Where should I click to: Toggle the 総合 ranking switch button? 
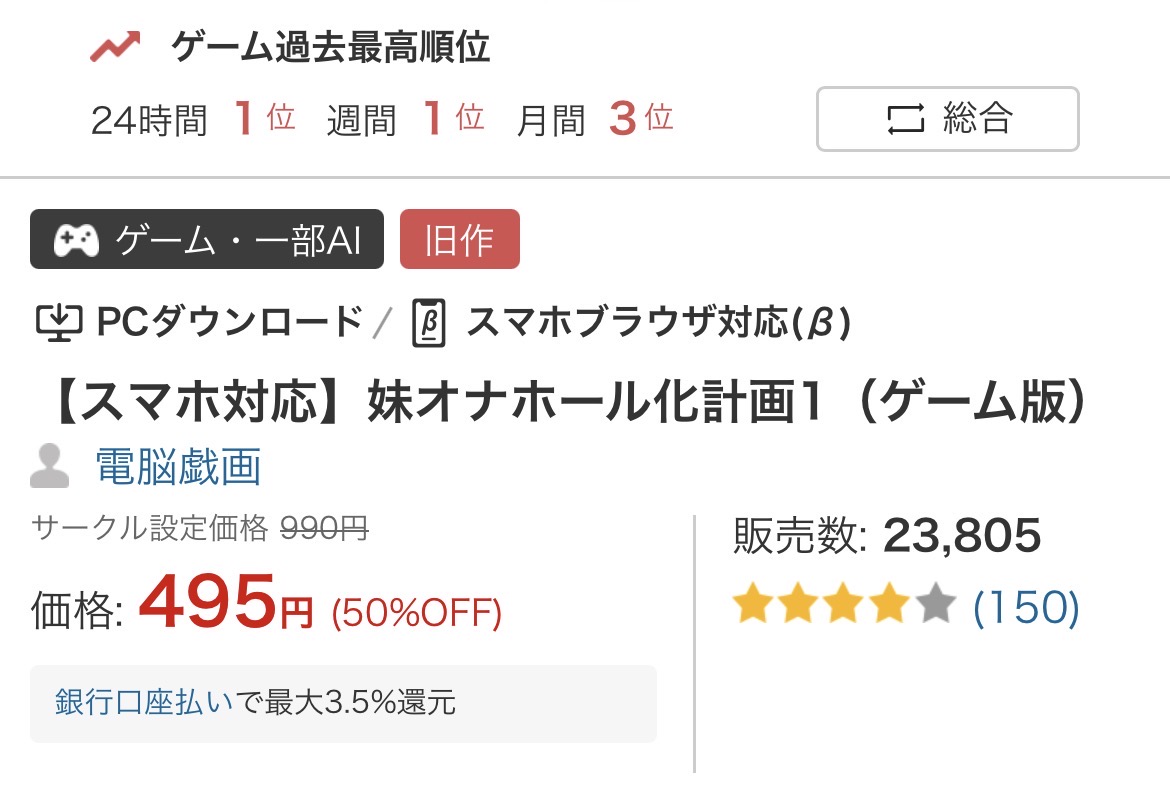click(947, 119)
